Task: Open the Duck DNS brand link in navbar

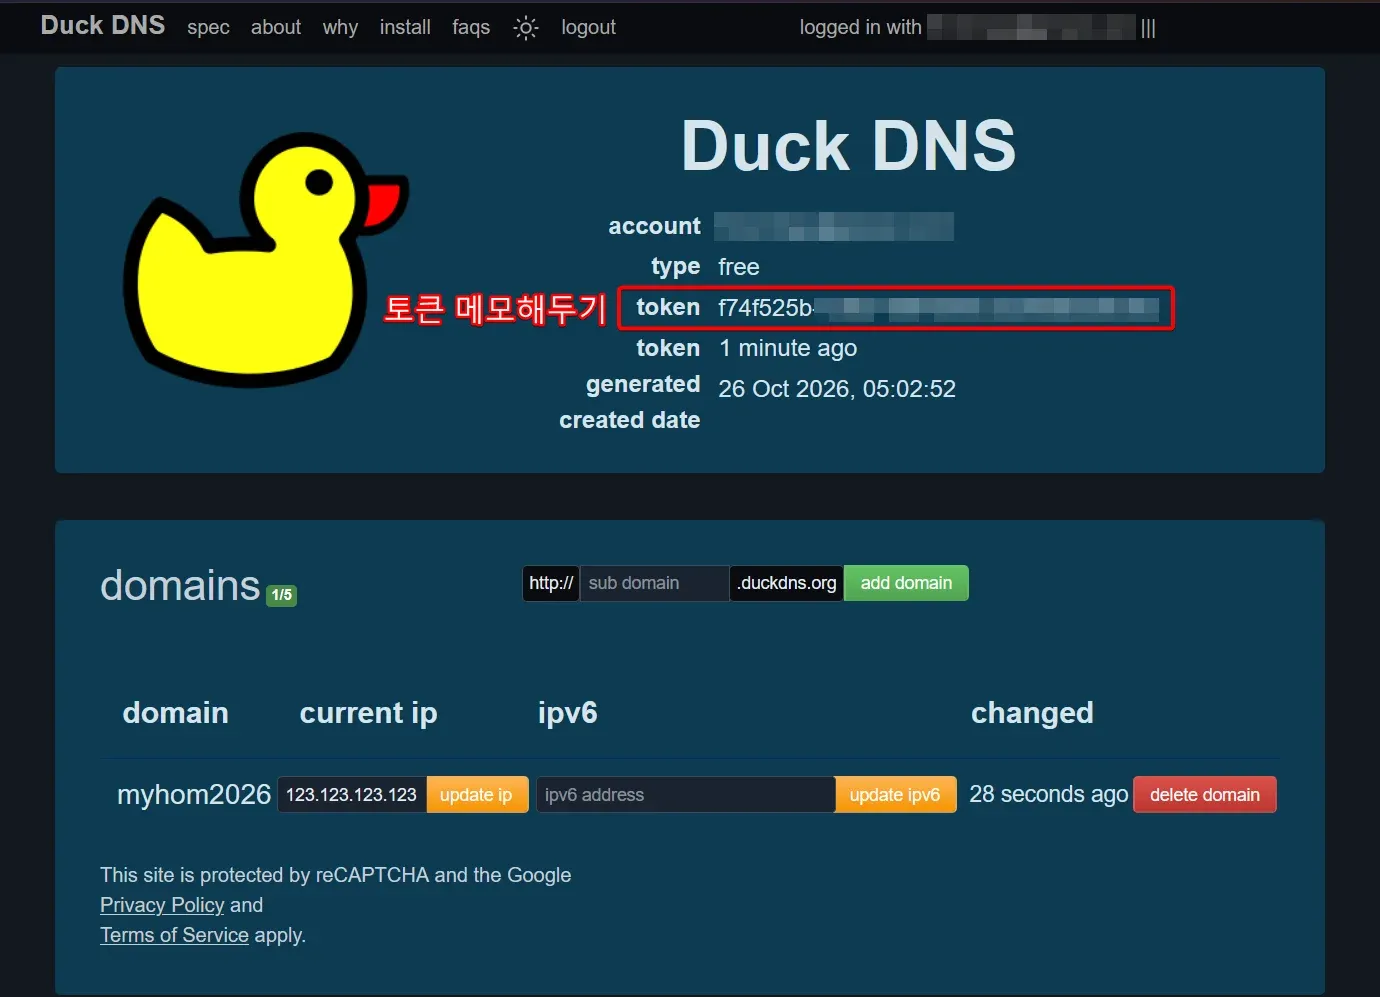Action: coord(103,26)
